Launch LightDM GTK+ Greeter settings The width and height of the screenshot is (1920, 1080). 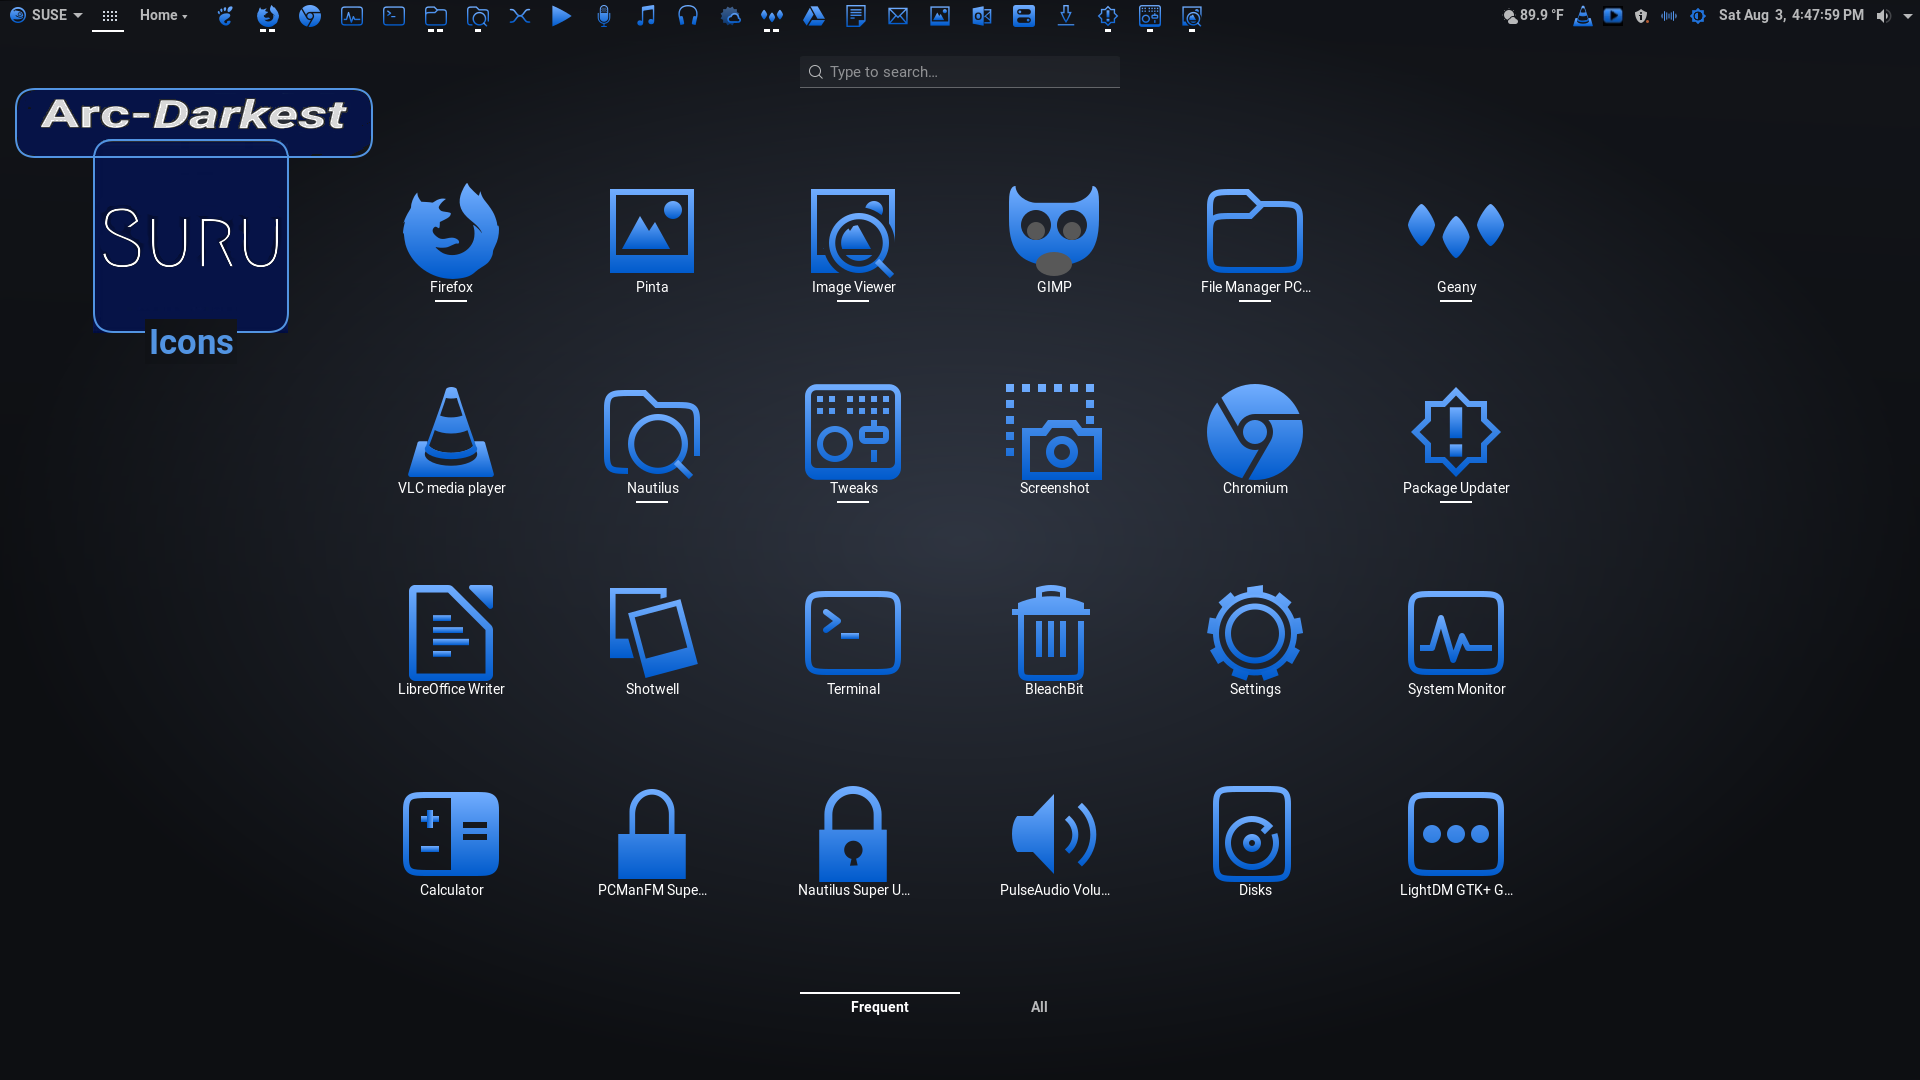tap(1455, 840)
